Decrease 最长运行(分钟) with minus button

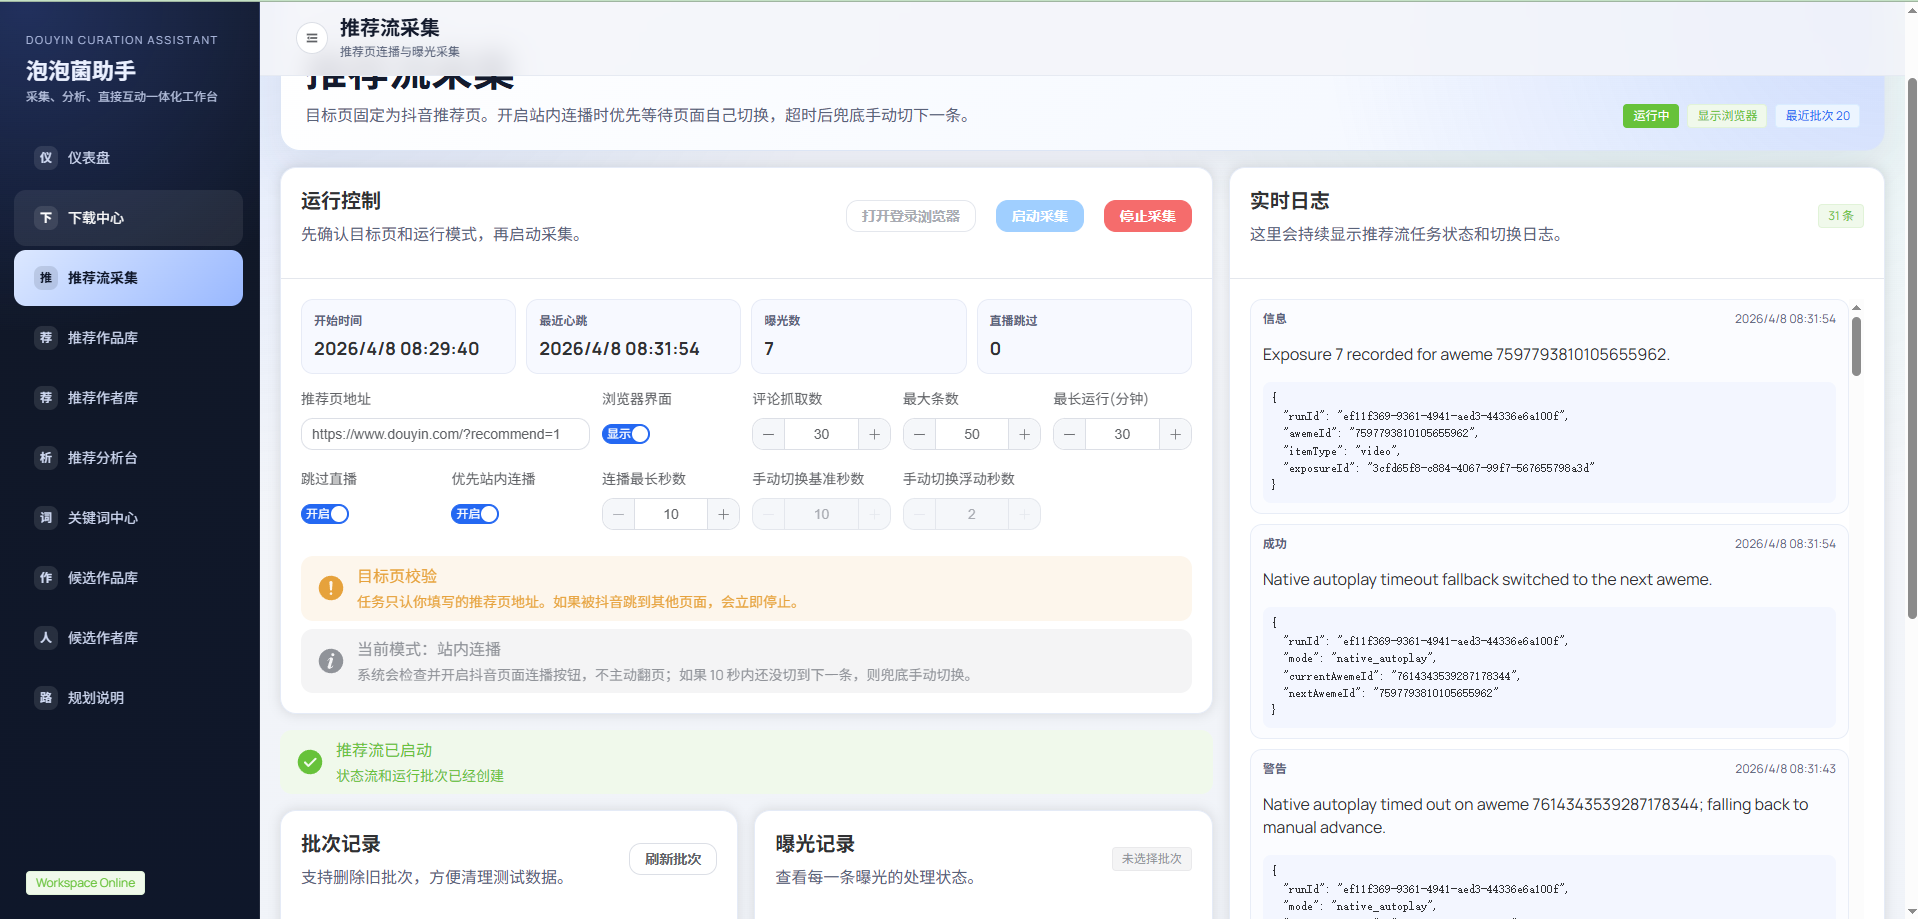point(1070,434)
